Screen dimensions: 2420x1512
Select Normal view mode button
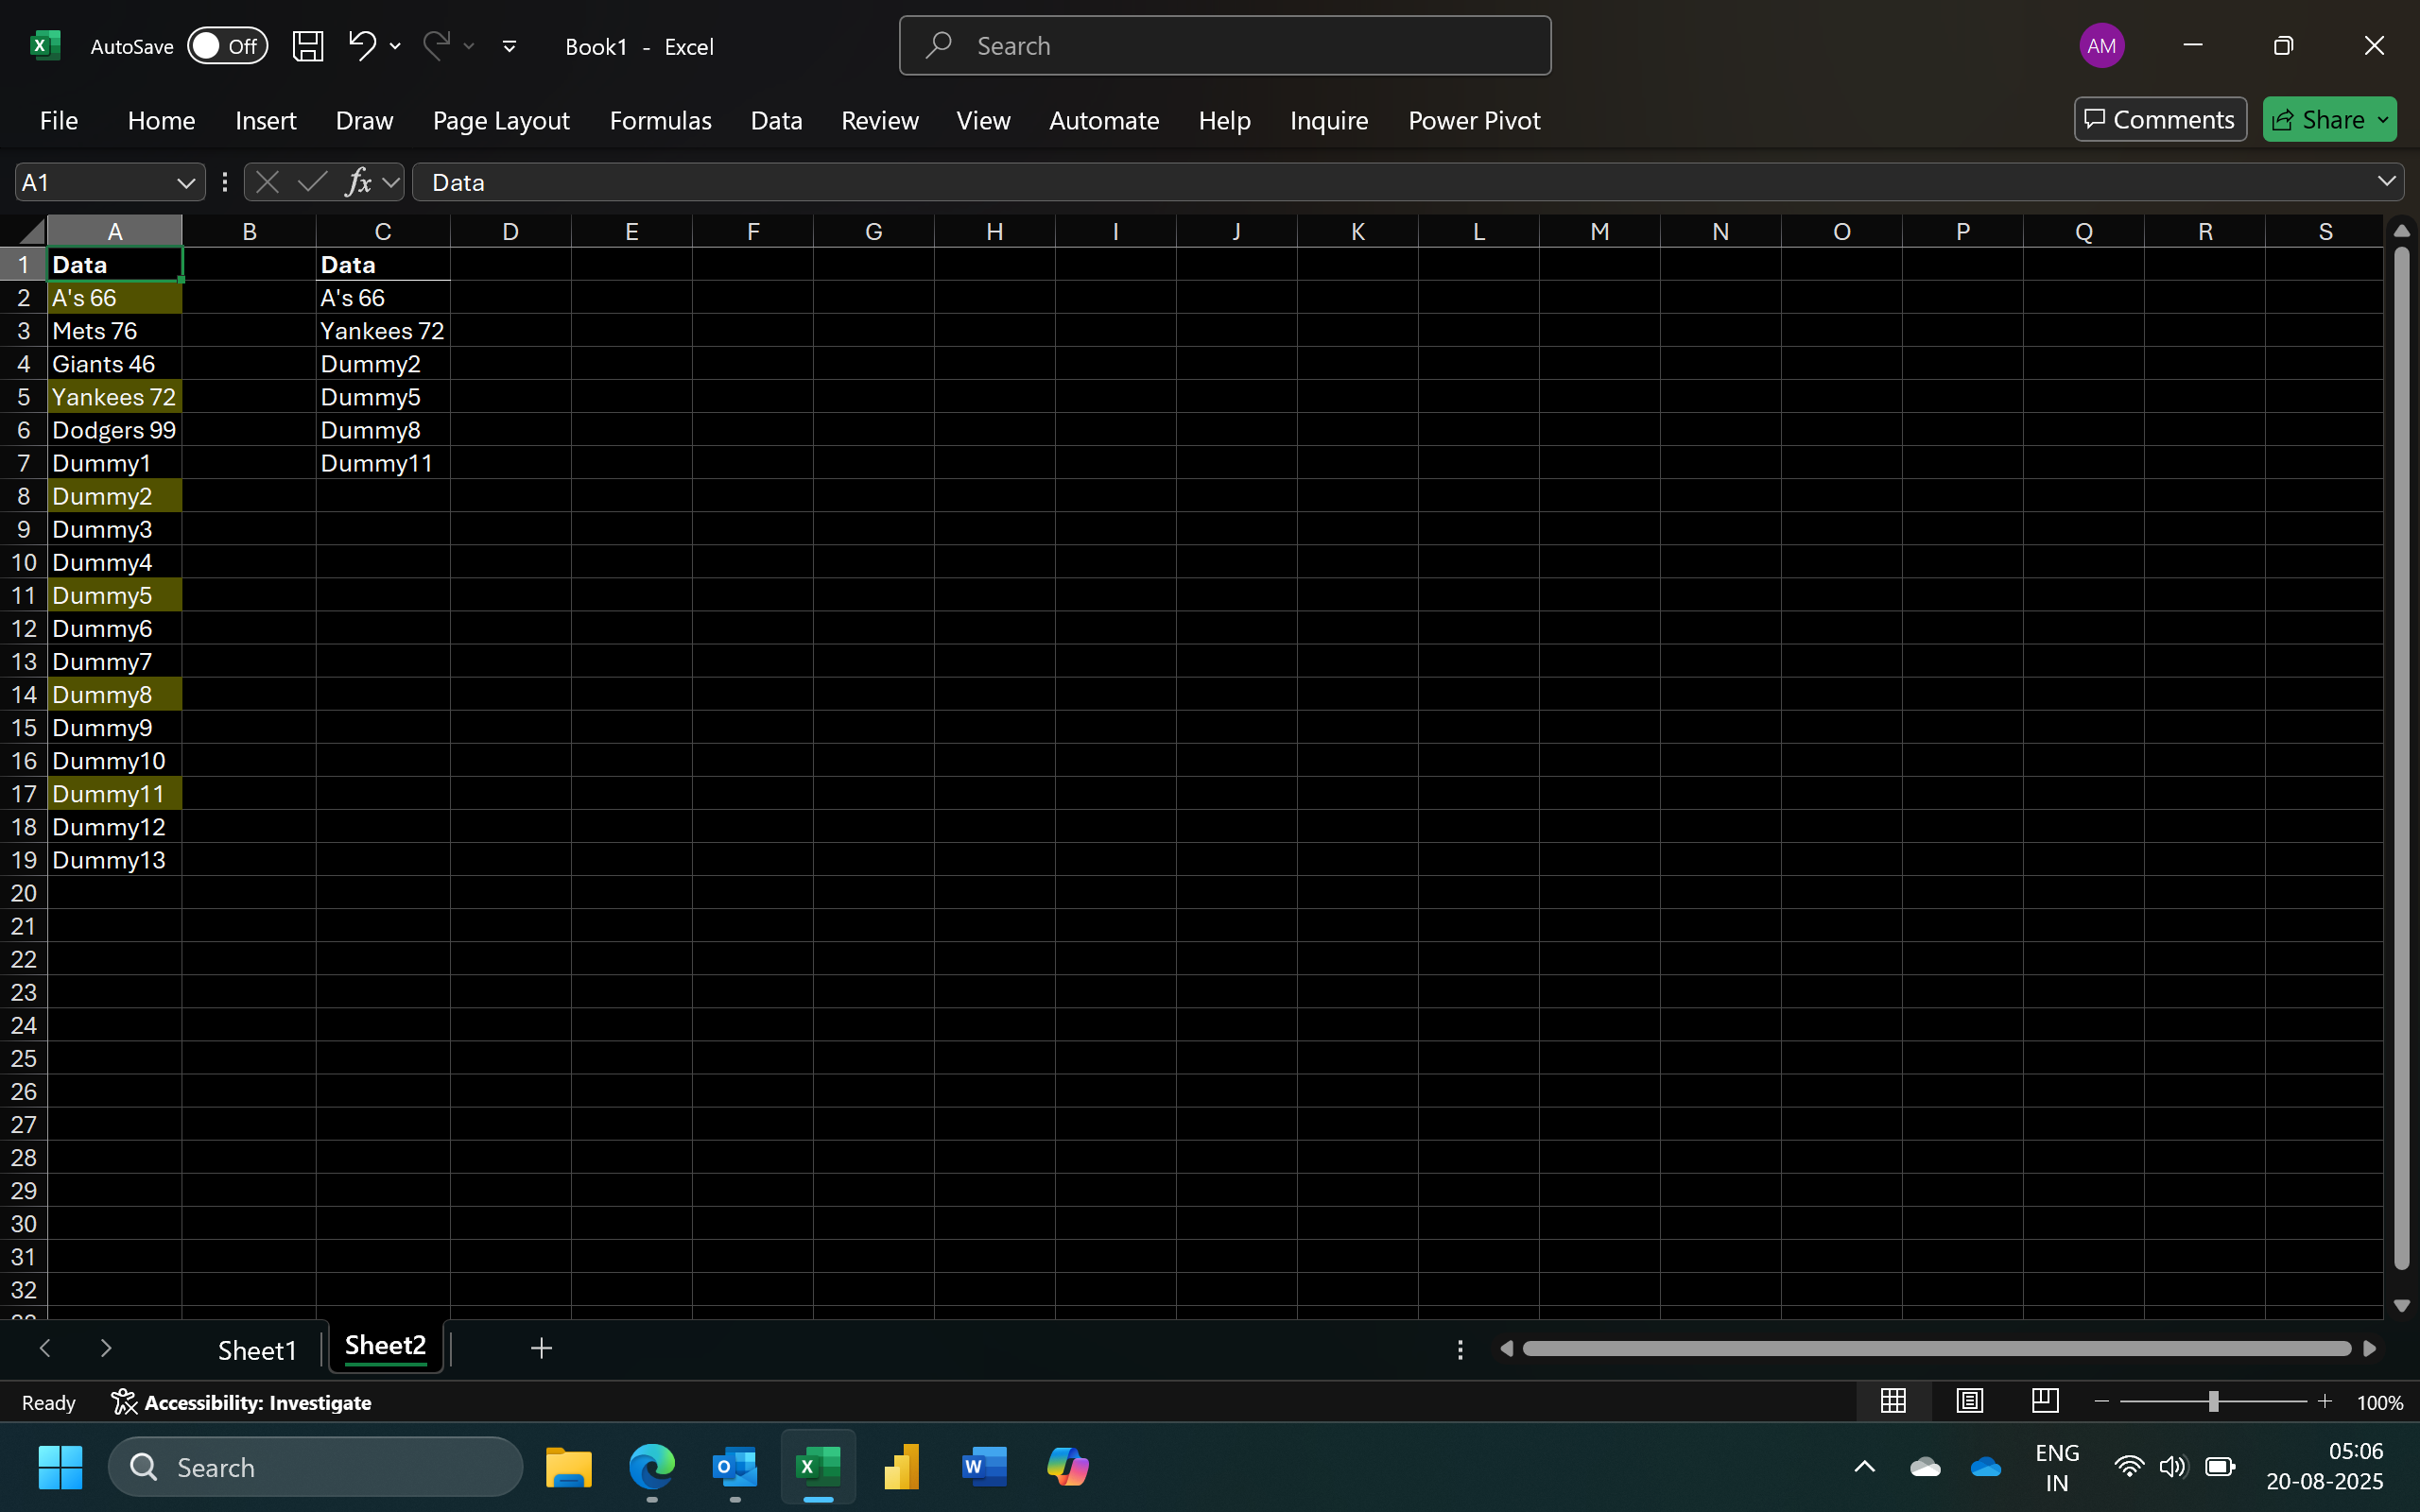click(x=1893, y=1401)
